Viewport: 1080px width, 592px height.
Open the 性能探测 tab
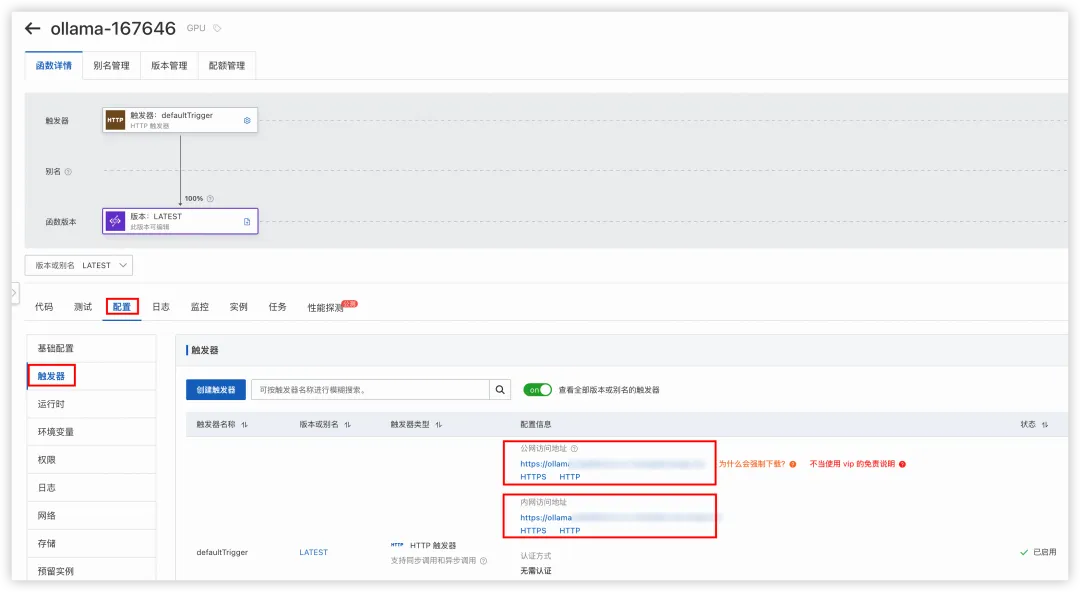coord(326,307)
